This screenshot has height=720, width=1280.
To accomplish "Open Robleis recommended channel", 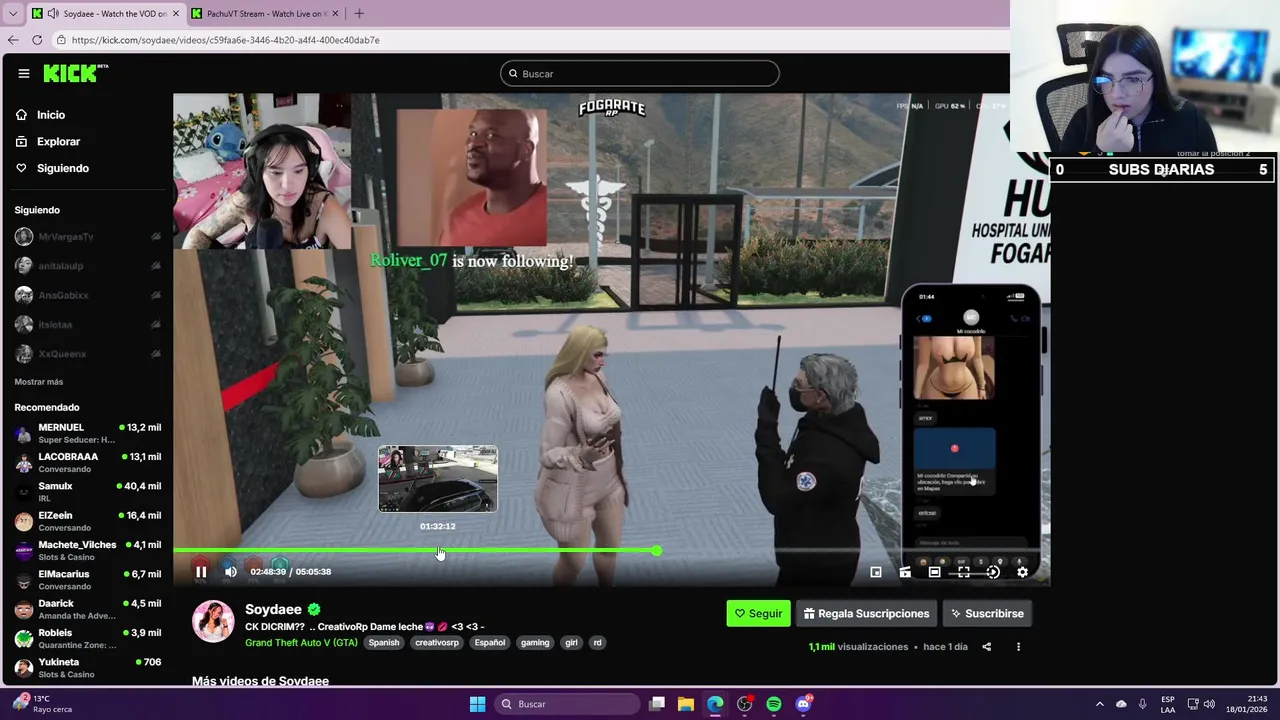I will pyautogui.click(x=88, y=639).
